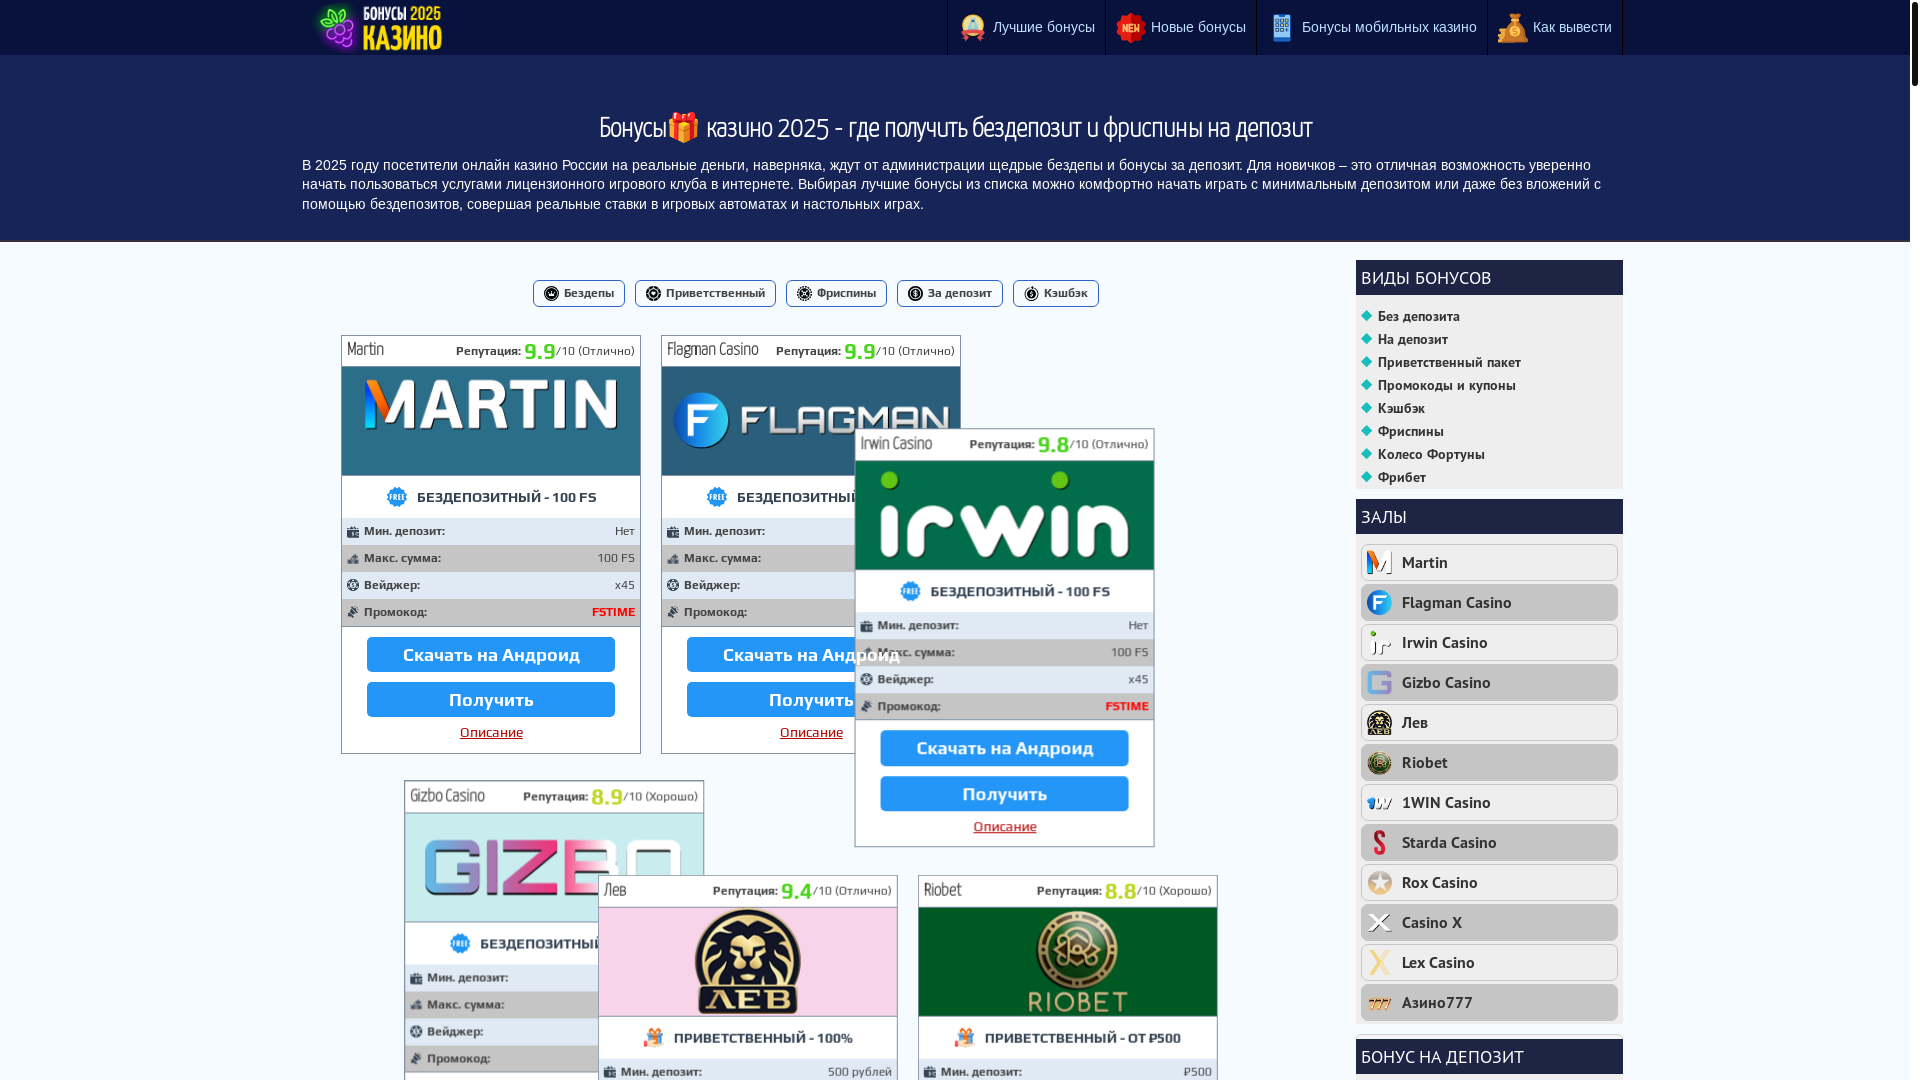Click FSTIME promo code in Irwin card
The image size is (1920, 1080).
coord(1127,706)
